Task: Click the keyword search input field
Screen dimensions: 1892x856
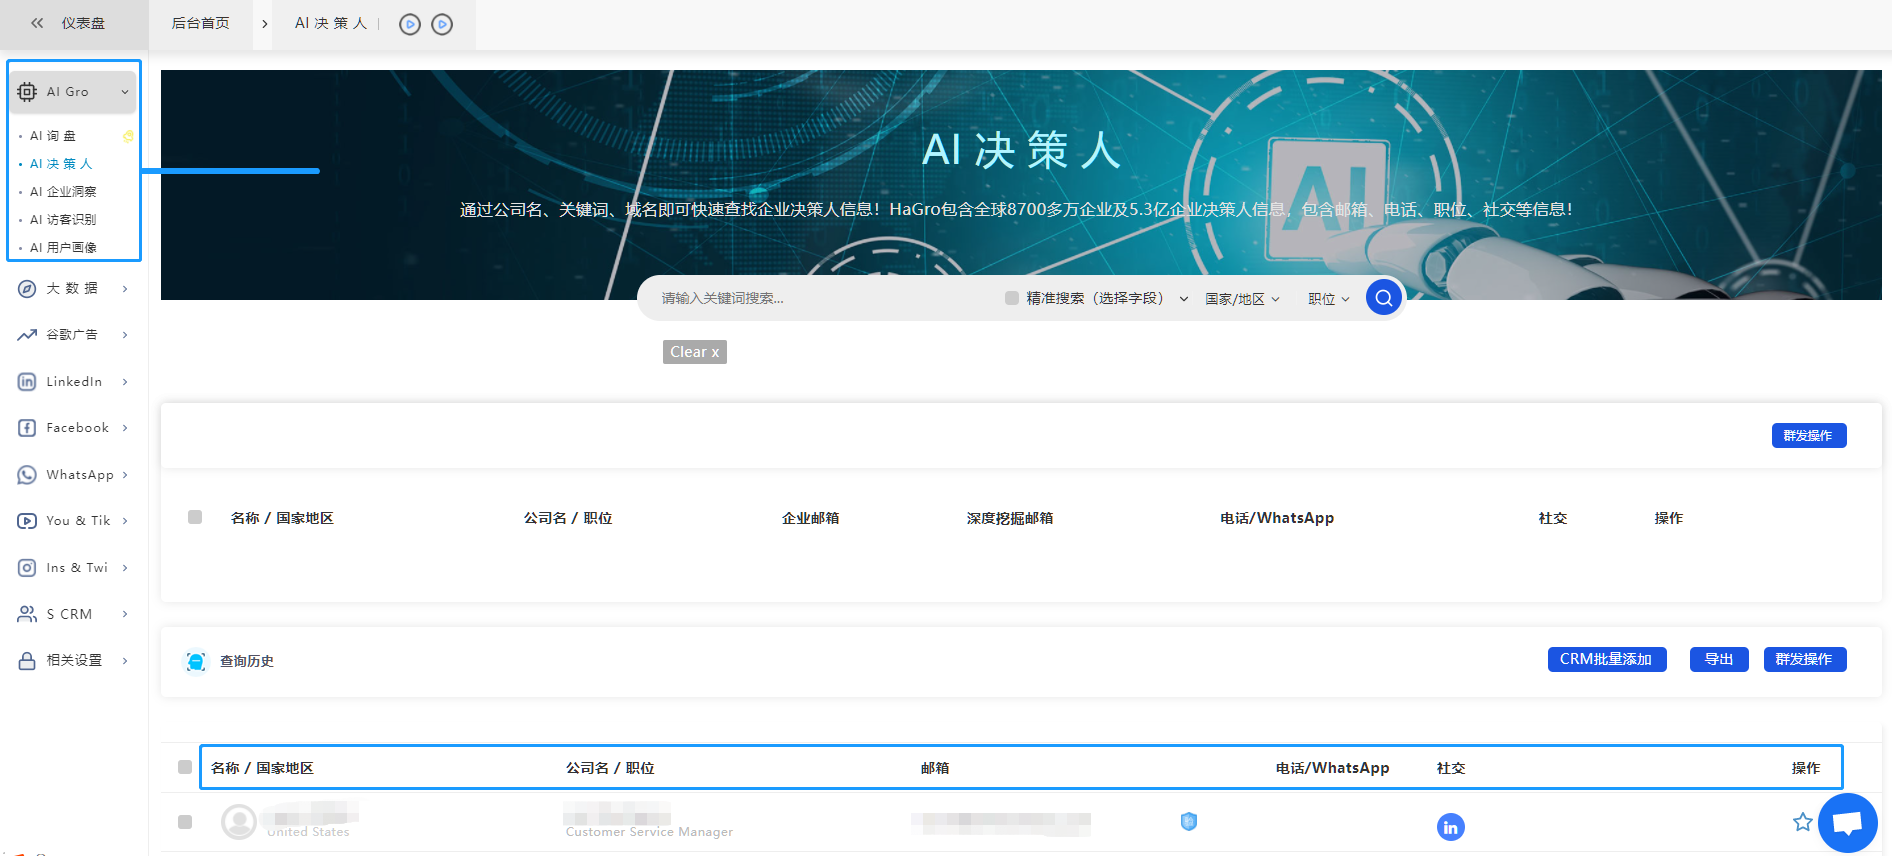Action: tap(820, 298)
